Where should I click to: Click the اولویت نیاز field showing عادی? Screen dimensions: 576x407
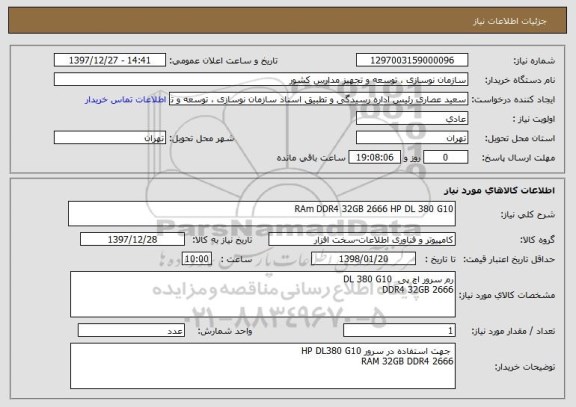tap(412, 119)
